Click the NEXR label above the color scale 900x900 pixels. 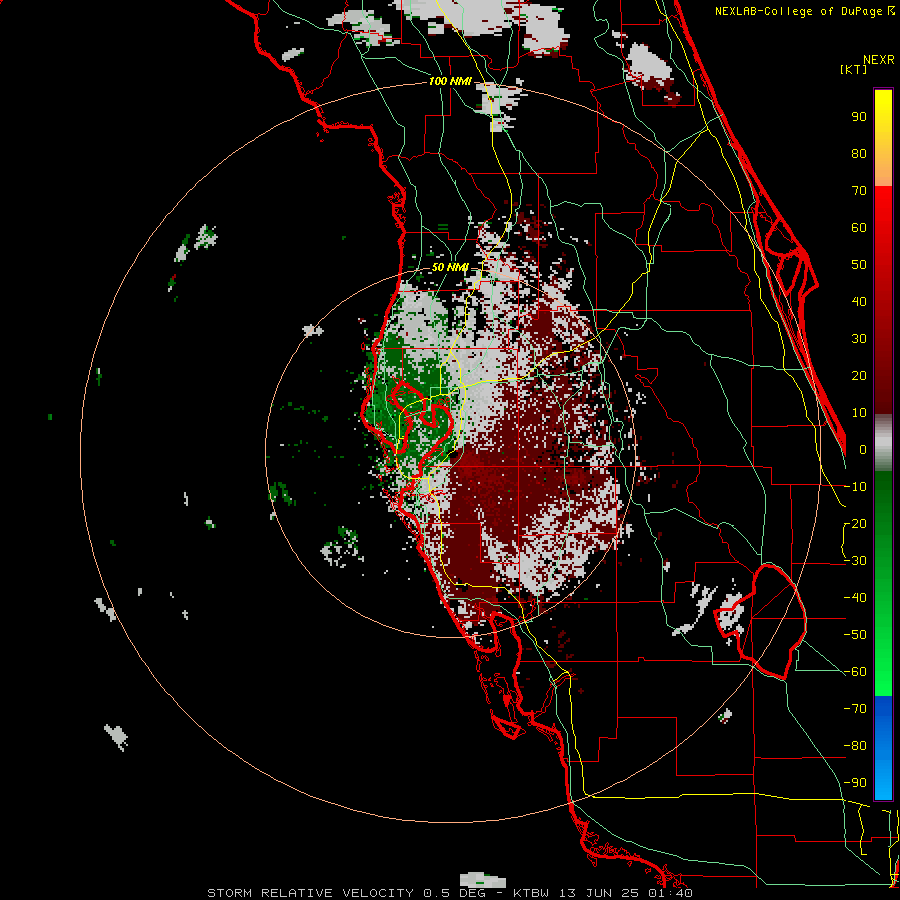pyautogui.click(x=879, y=60)
